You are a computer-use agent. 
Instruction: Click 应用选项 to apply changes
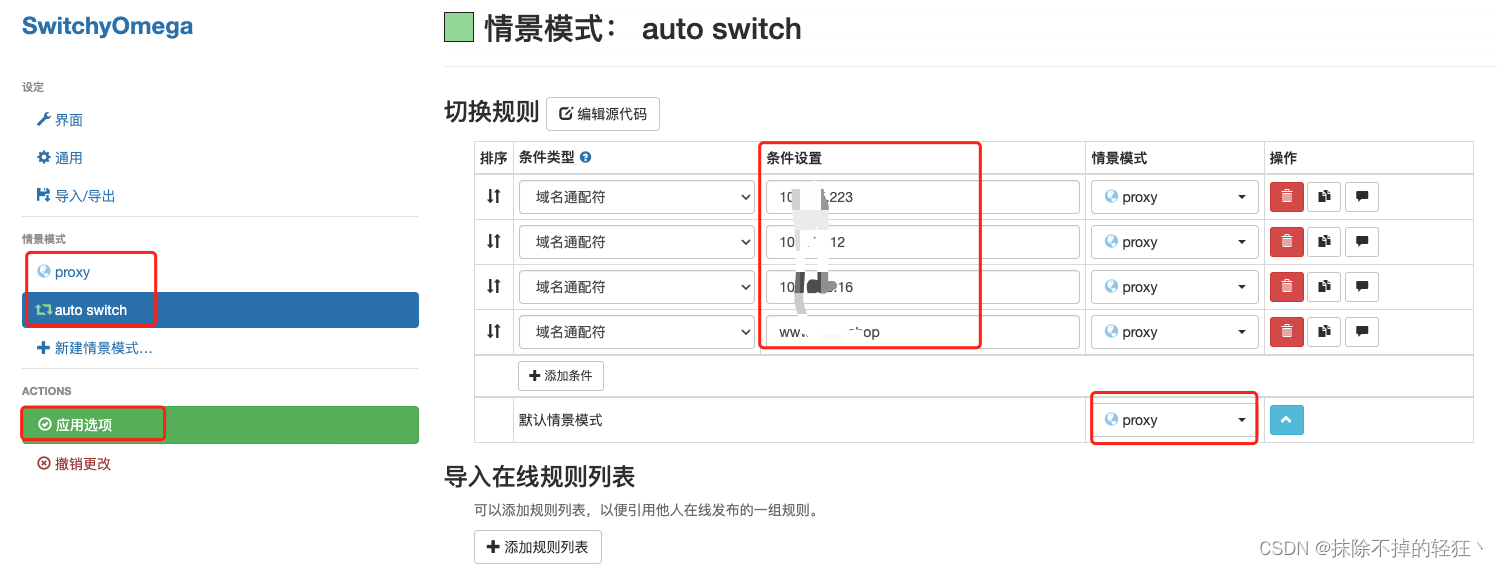tap(220, 425)
